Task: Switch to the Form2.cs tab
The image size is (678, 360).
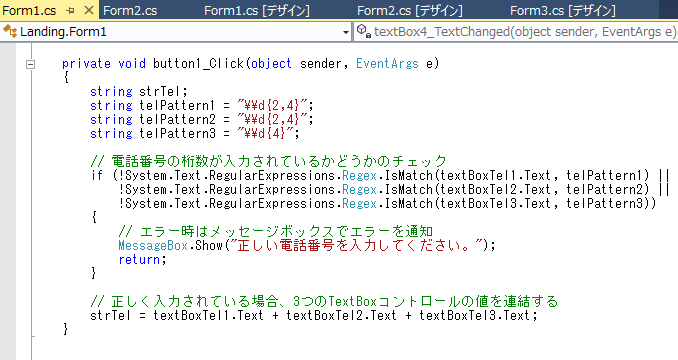Action: (130, 10)
